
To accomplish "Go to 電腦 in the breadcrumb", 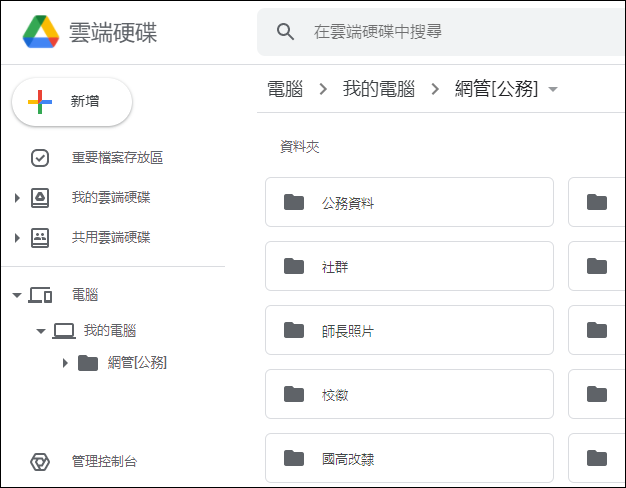I will point(285,89).
